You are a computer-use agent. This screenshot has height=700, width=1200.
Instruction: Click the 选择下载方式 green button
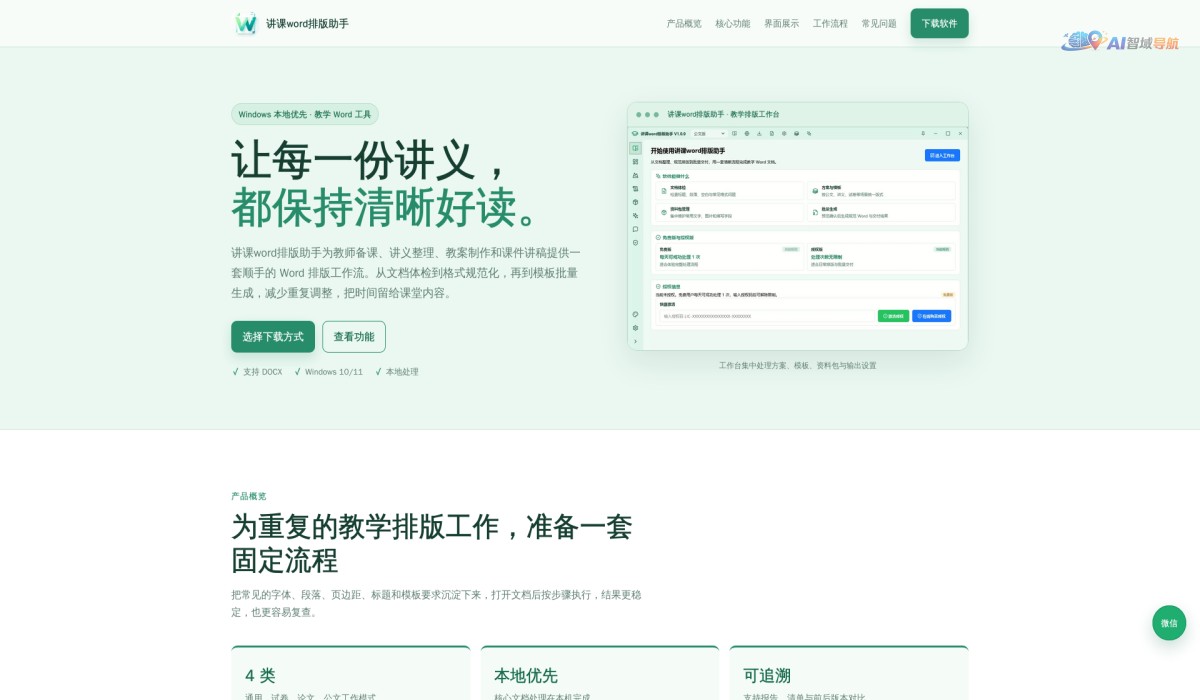[273, 337]
